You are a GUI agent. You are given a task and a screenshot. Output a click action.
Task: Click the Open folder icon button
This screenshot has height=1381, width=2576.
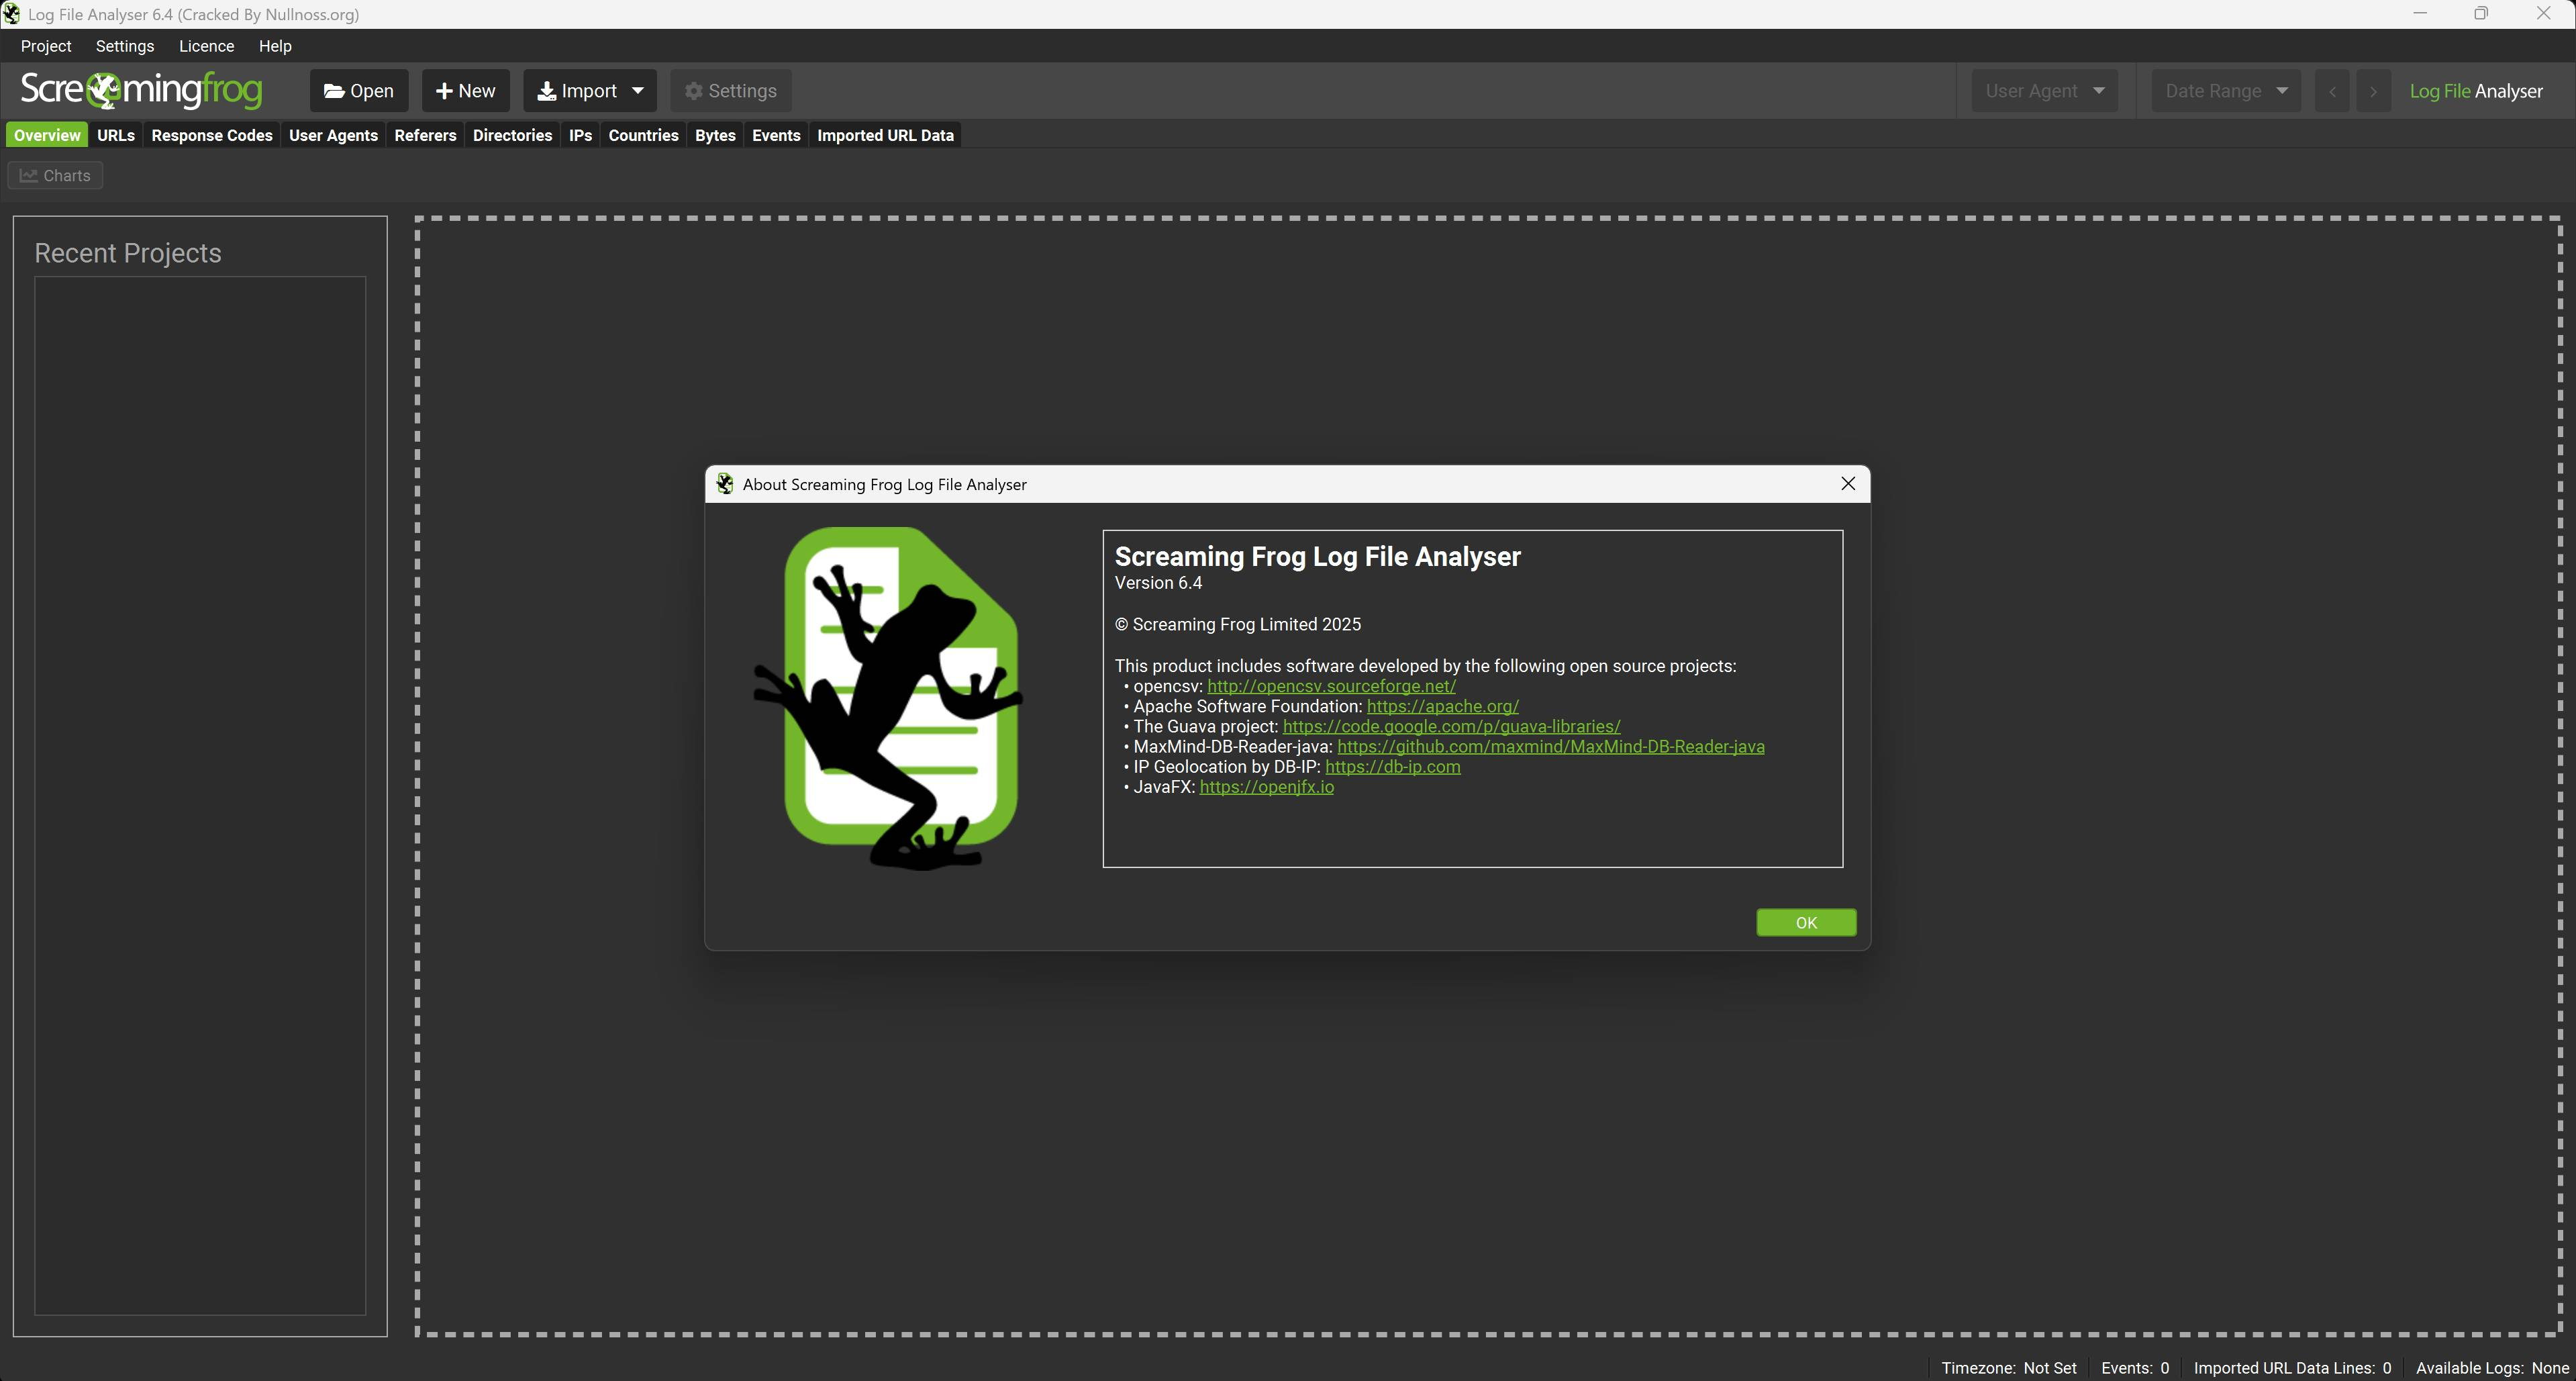tap(334, 91)
